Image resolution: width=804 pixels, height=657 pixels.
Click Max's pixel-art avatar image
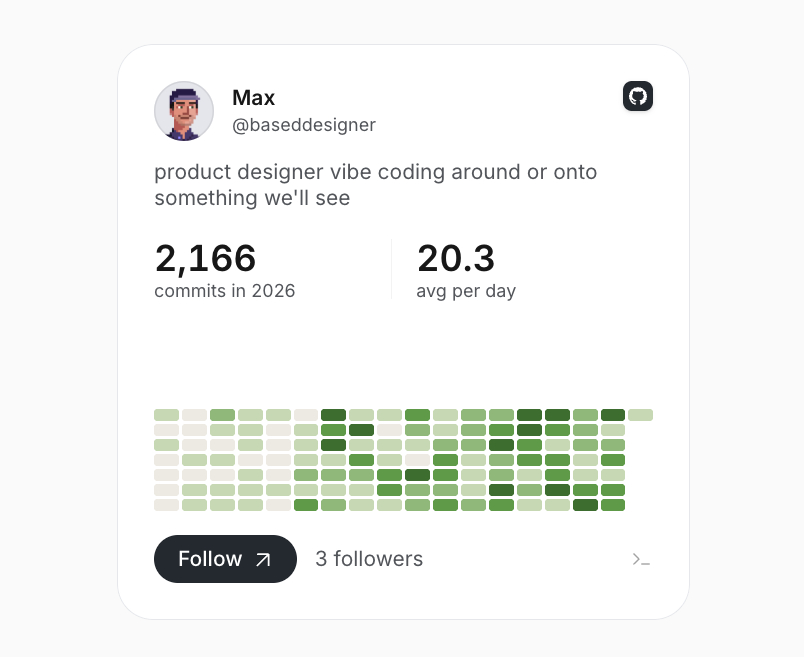coord(184,111)
